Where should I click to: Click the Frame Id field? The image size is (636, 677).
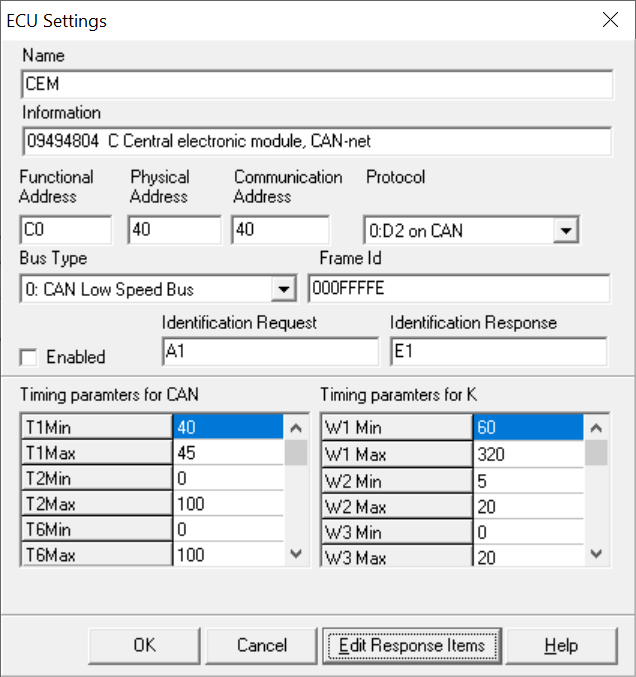tap(463, 289)
